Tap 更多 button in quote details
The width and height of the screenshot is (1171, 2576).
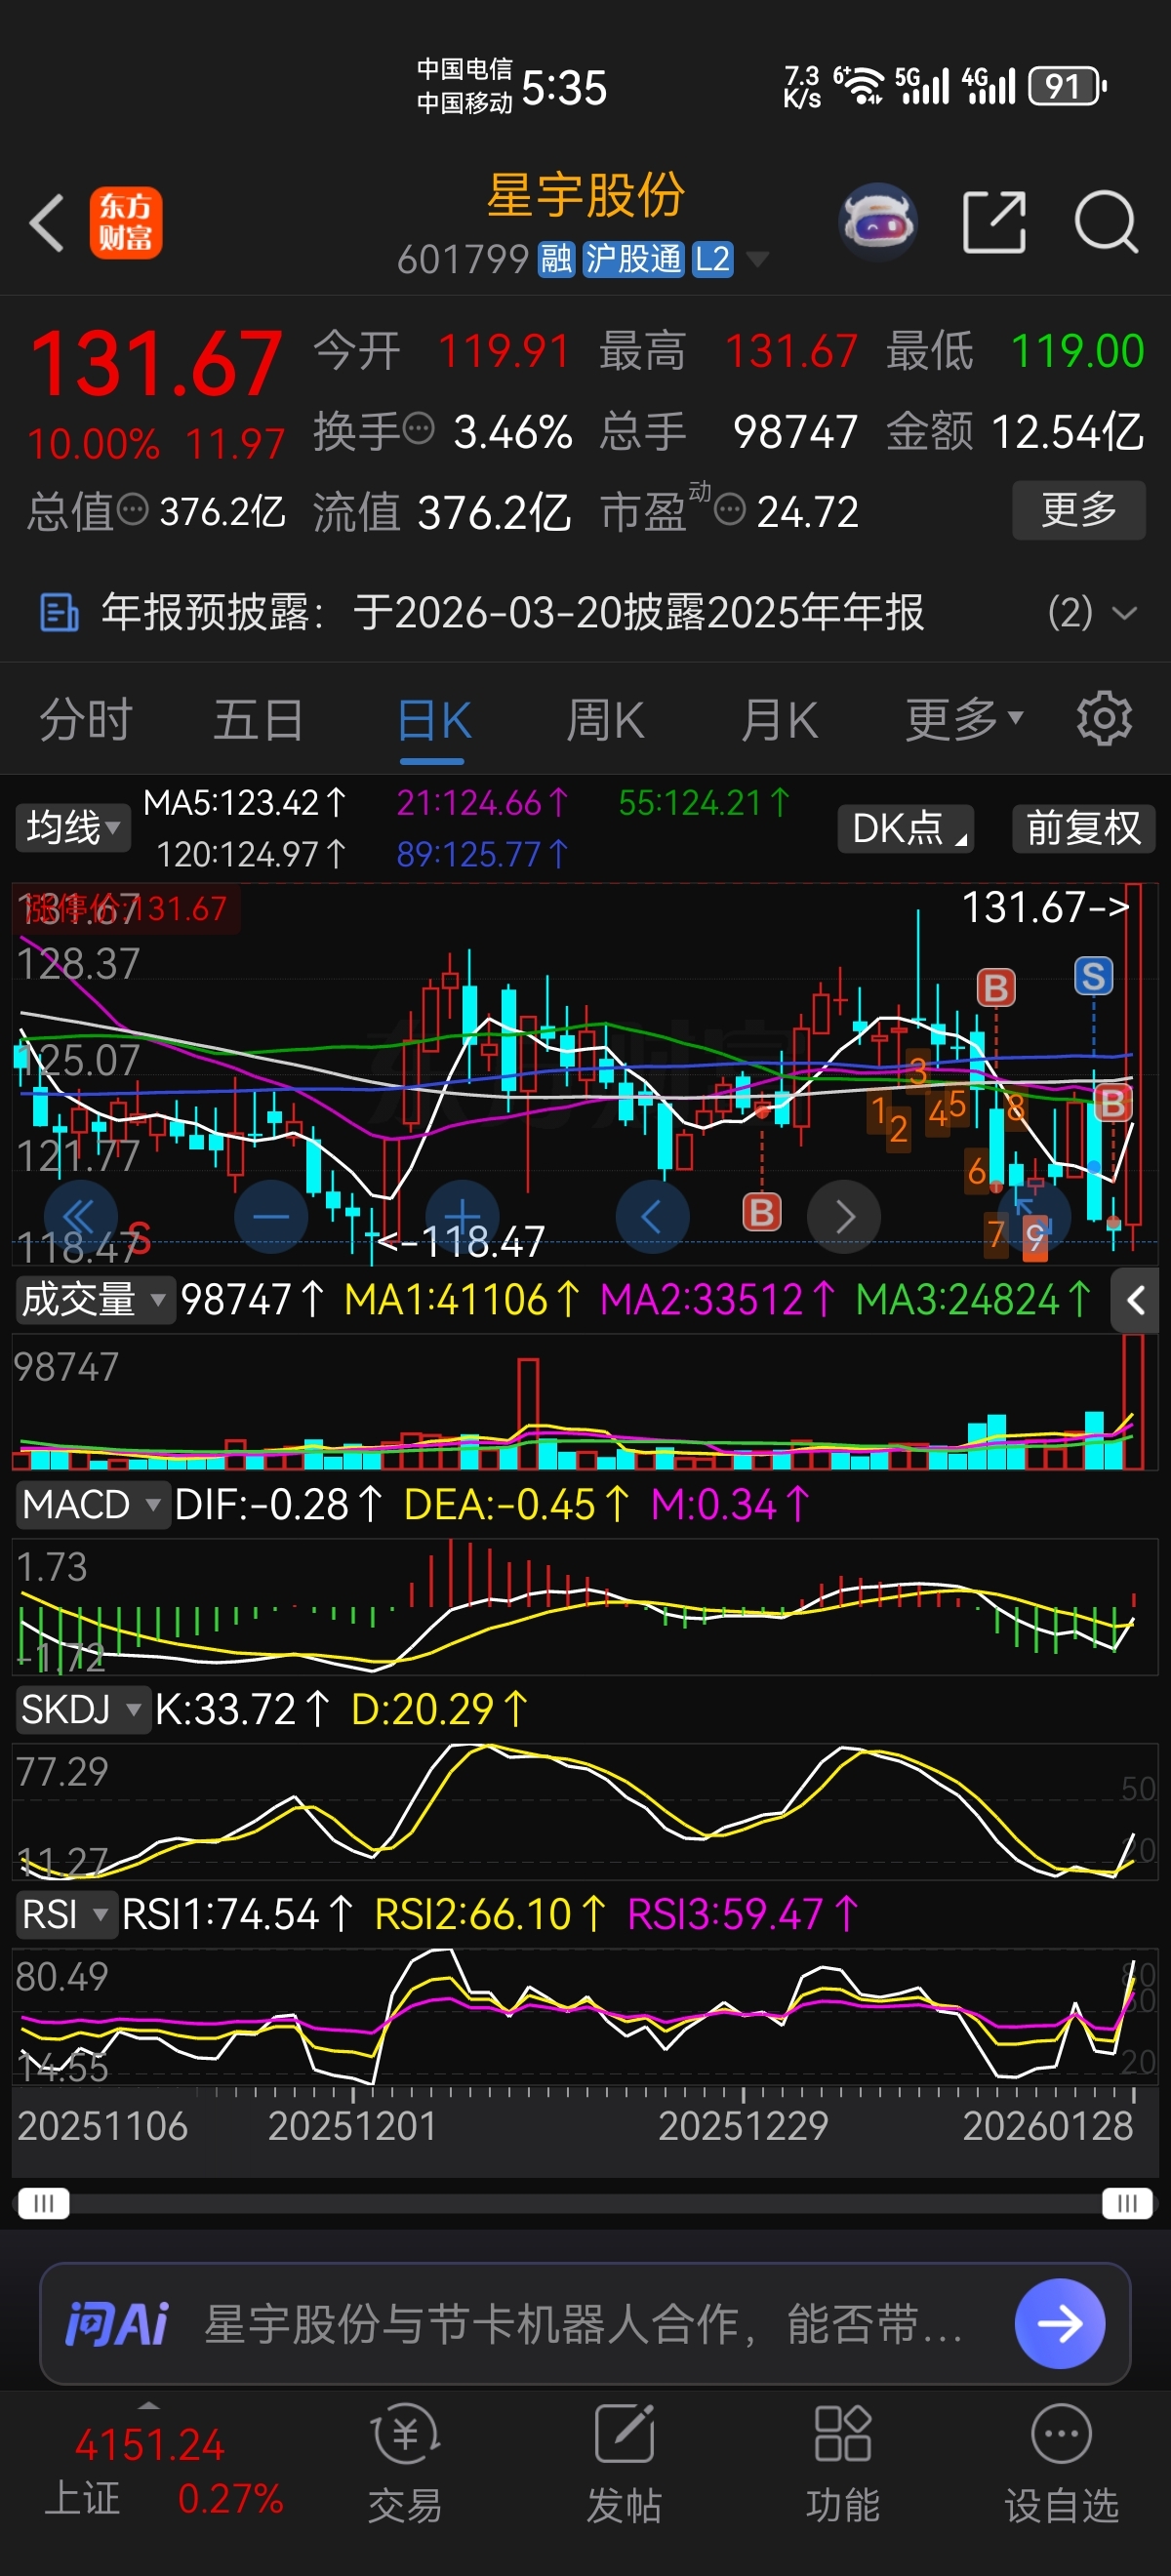[x=1079, y=510]
